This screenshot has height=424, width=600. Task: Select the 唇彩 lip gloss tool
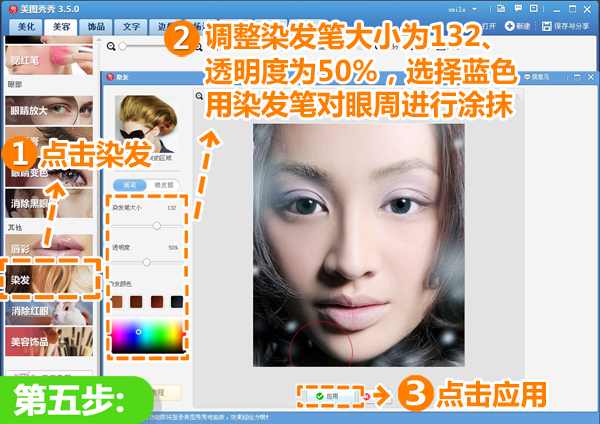pyautogui.click(x=49, y=249)
